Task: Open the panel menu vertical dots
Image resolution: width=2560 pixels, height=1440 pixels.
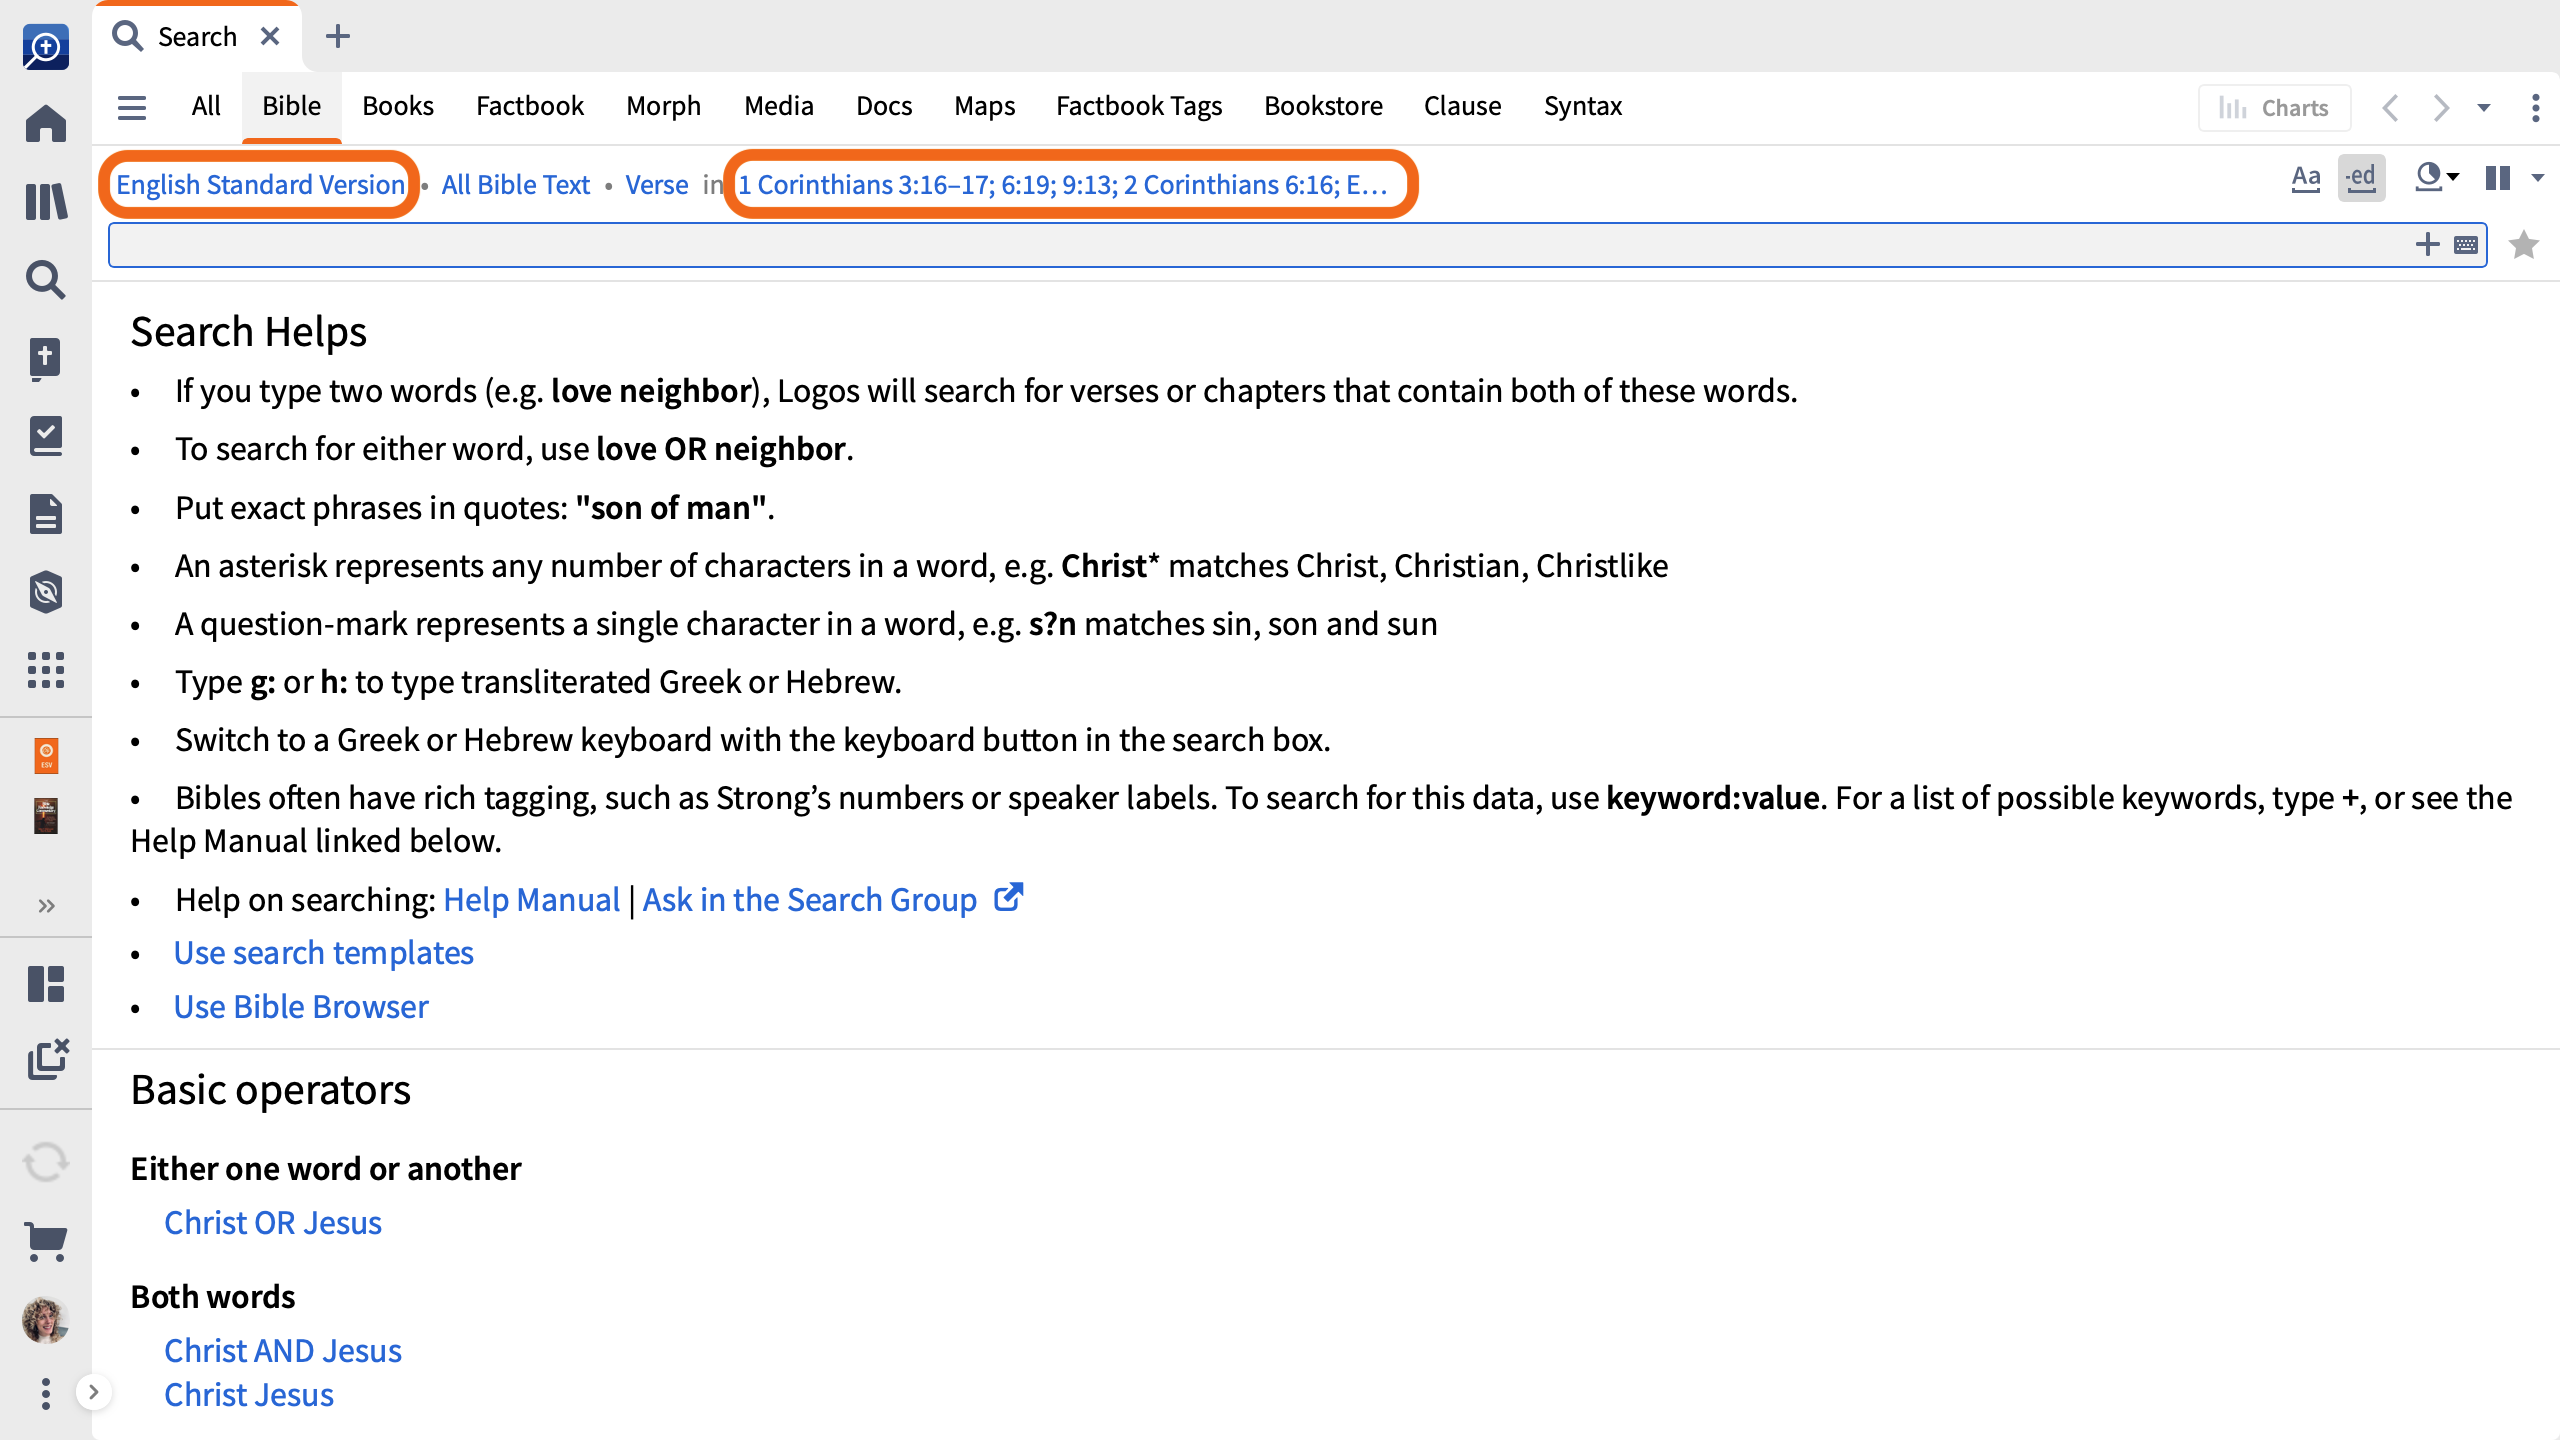Action: tap(2535, 107)
